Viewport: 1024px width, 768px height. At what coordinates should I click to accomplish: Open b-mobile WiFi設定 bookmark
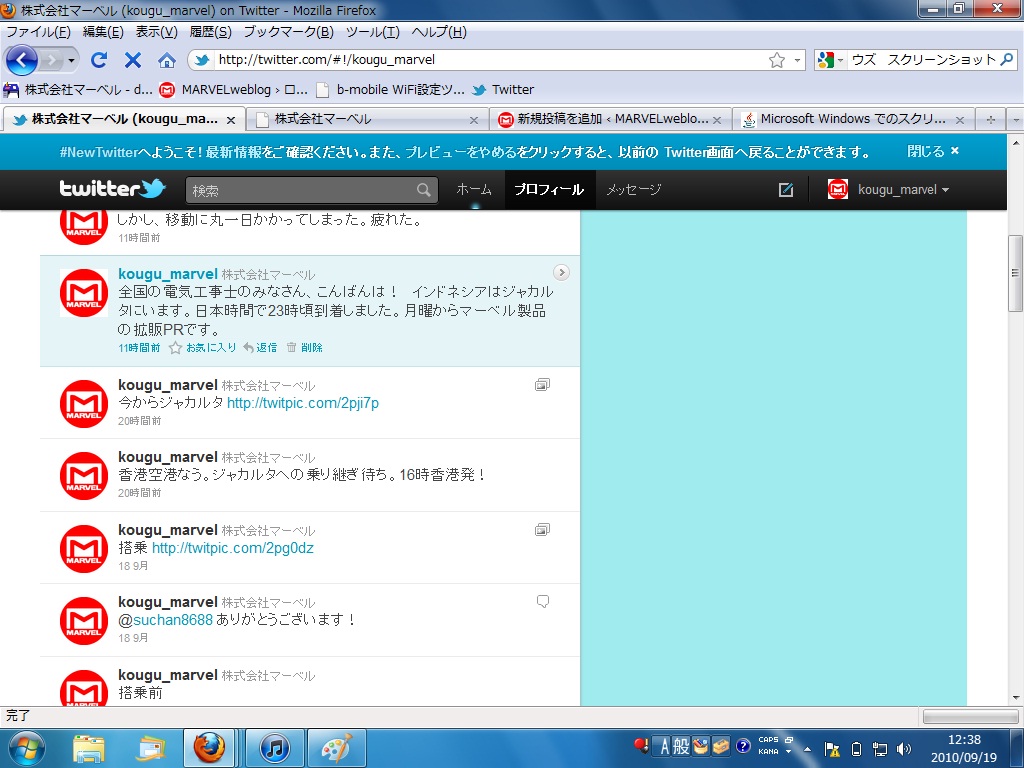(390, 90)
